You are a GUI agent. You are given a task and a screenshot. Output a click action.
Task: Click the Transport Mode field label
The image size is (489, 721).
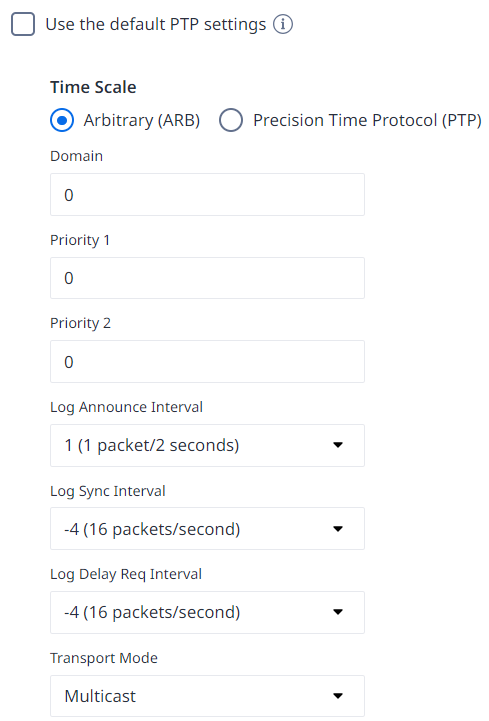[x=104, y=658]
